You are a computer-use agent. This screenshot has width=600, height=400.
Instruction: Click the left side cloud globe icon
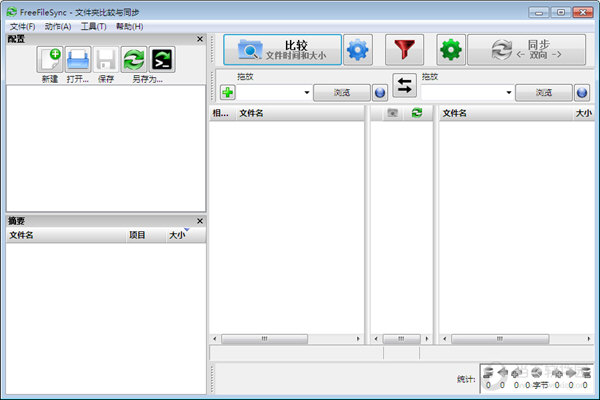(380, 93)
